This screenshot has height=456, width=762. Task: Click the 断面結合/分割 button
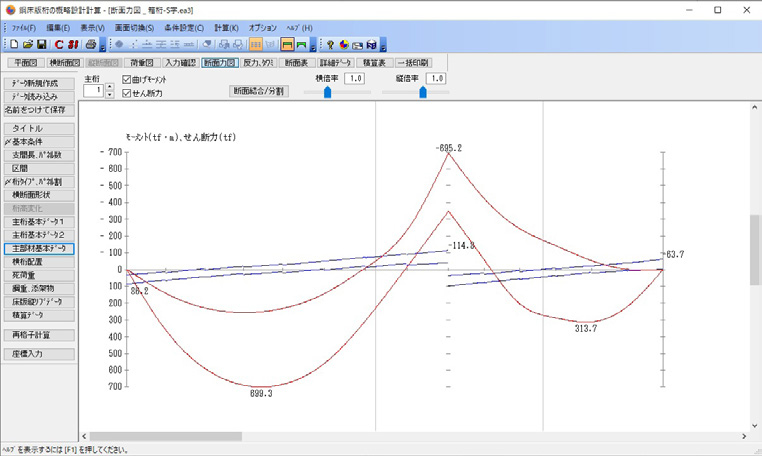point(259,91)
